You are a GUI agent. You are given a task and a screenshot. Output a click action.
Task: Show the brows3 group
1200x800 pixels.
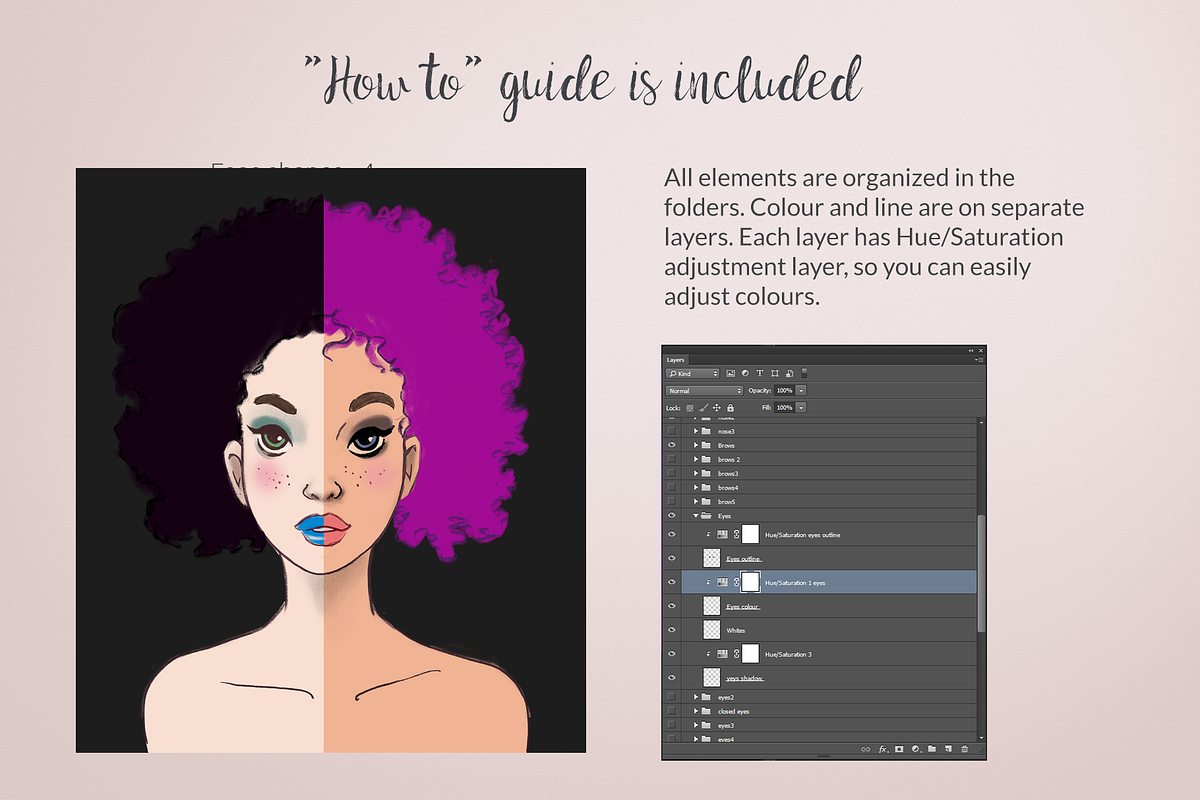671,473
